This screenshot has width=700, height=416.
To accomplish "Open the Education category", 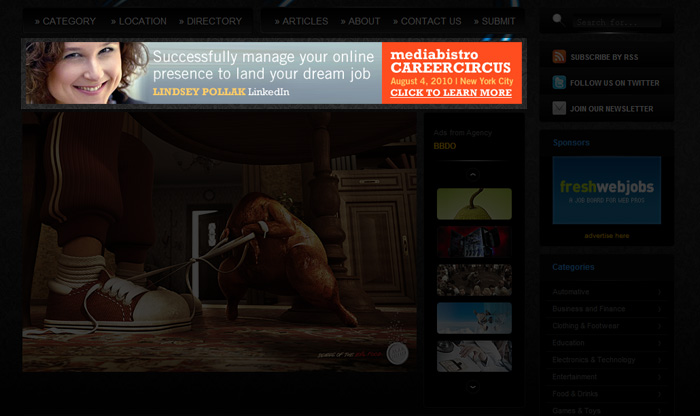I will pyautogui.click(x=568, y=343).
